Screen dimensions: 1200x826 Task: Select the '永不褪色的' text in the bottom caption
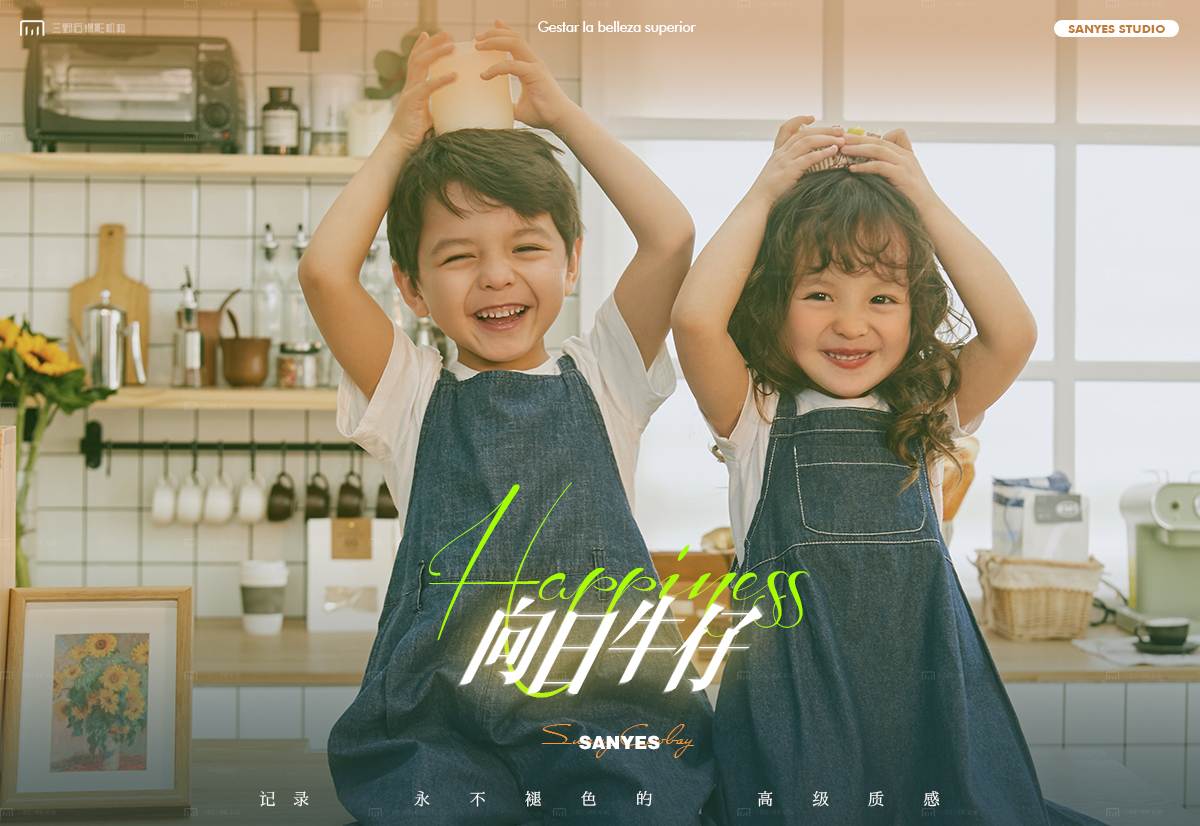(533, 799)
